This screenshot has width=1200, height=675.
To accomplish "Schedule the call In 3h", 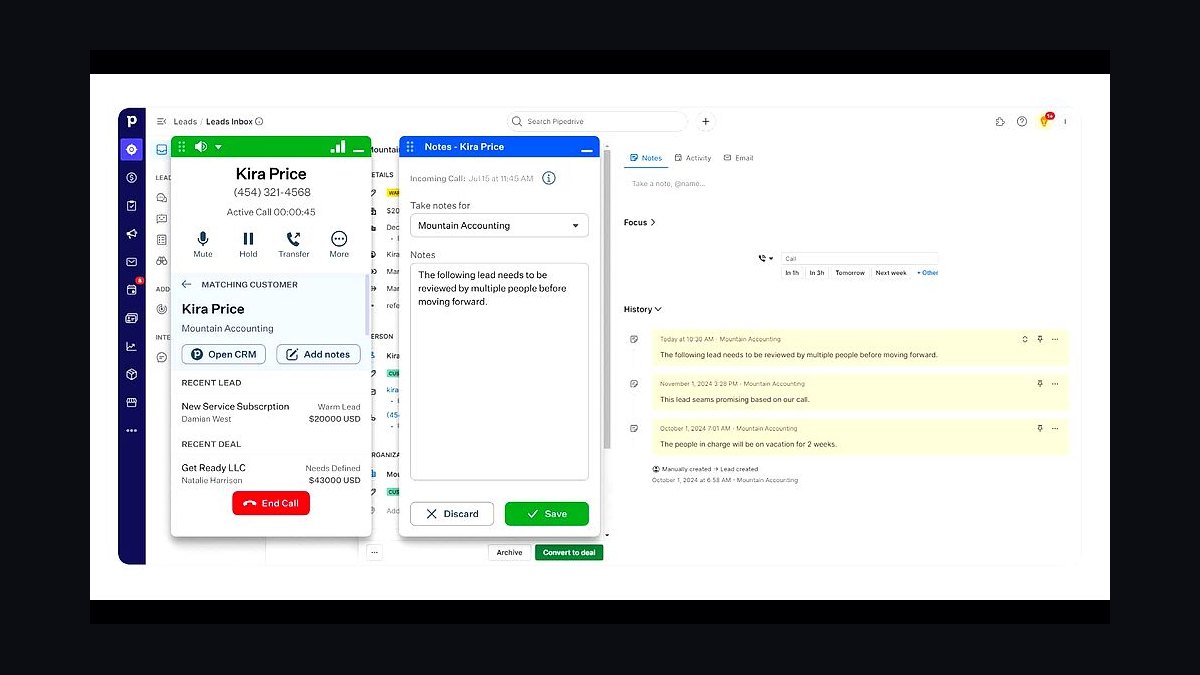I will (817, 272).
